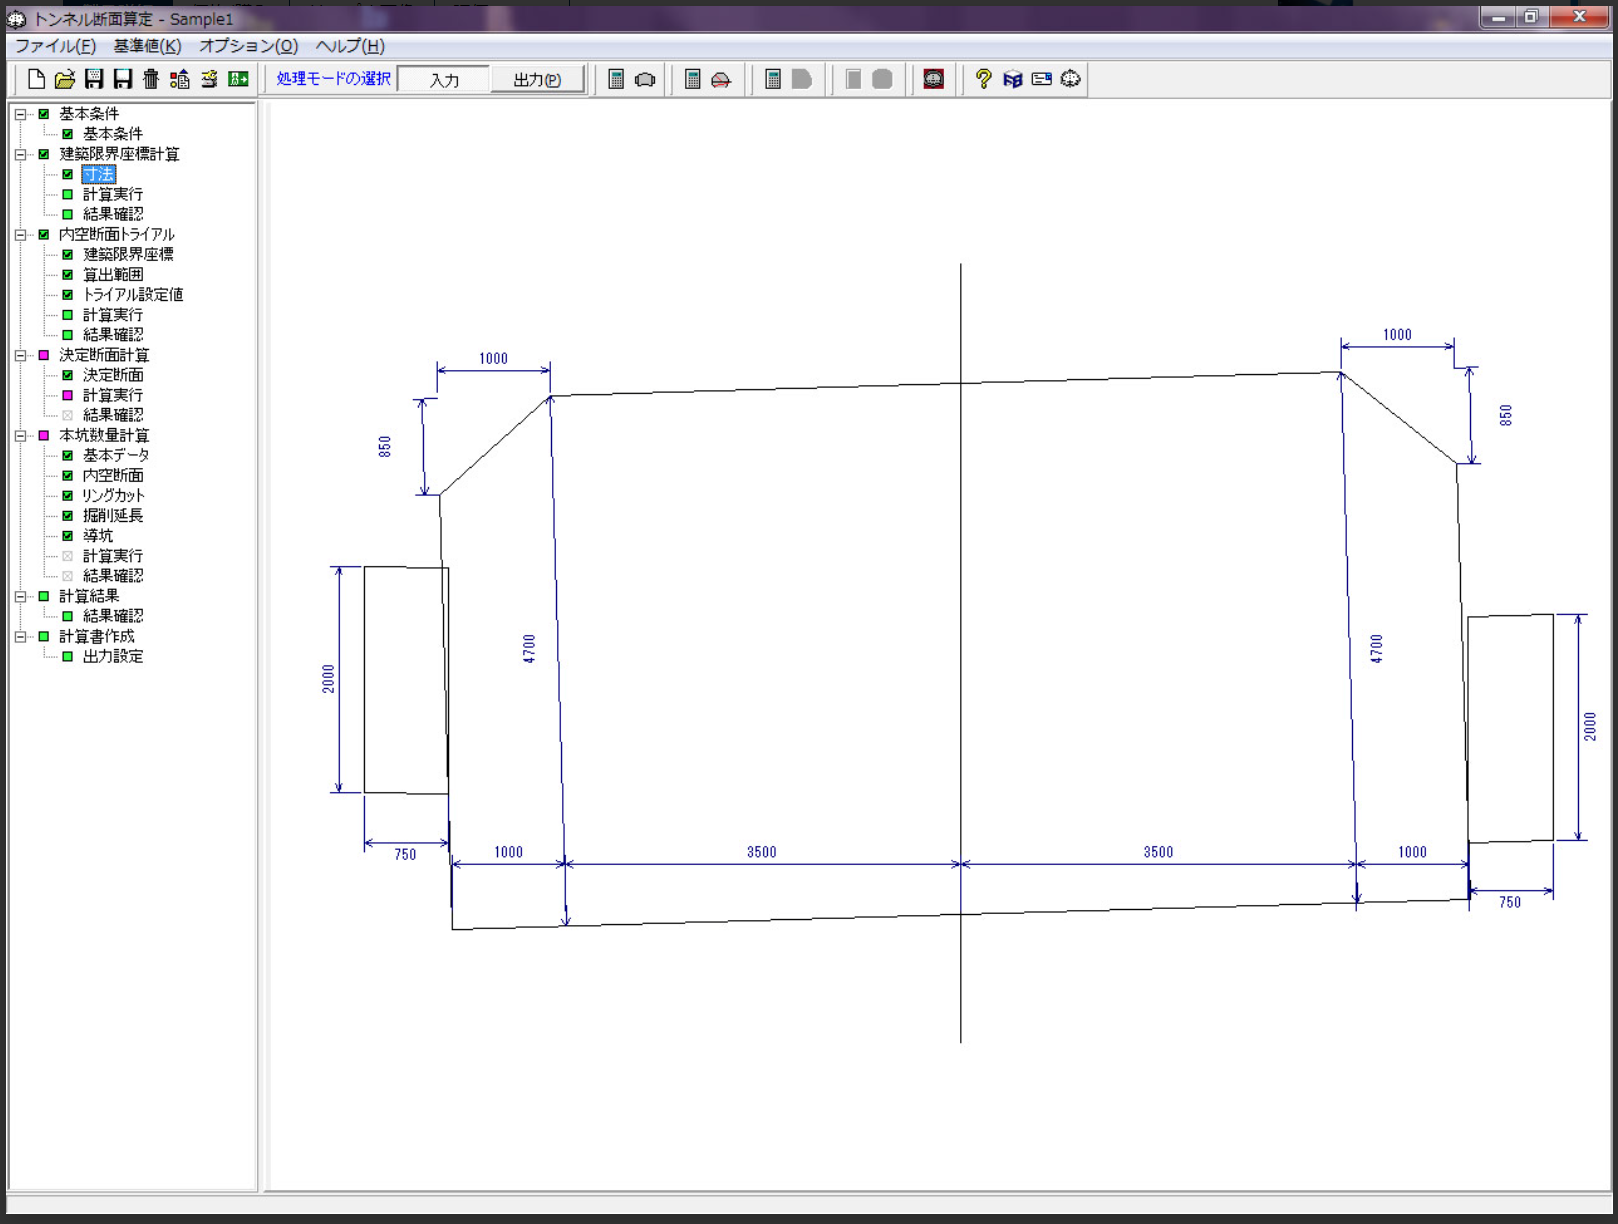This screenshot has height=1224, width=1618.
Task: Click the first calculator icon in toolbar
Action: 616,79
